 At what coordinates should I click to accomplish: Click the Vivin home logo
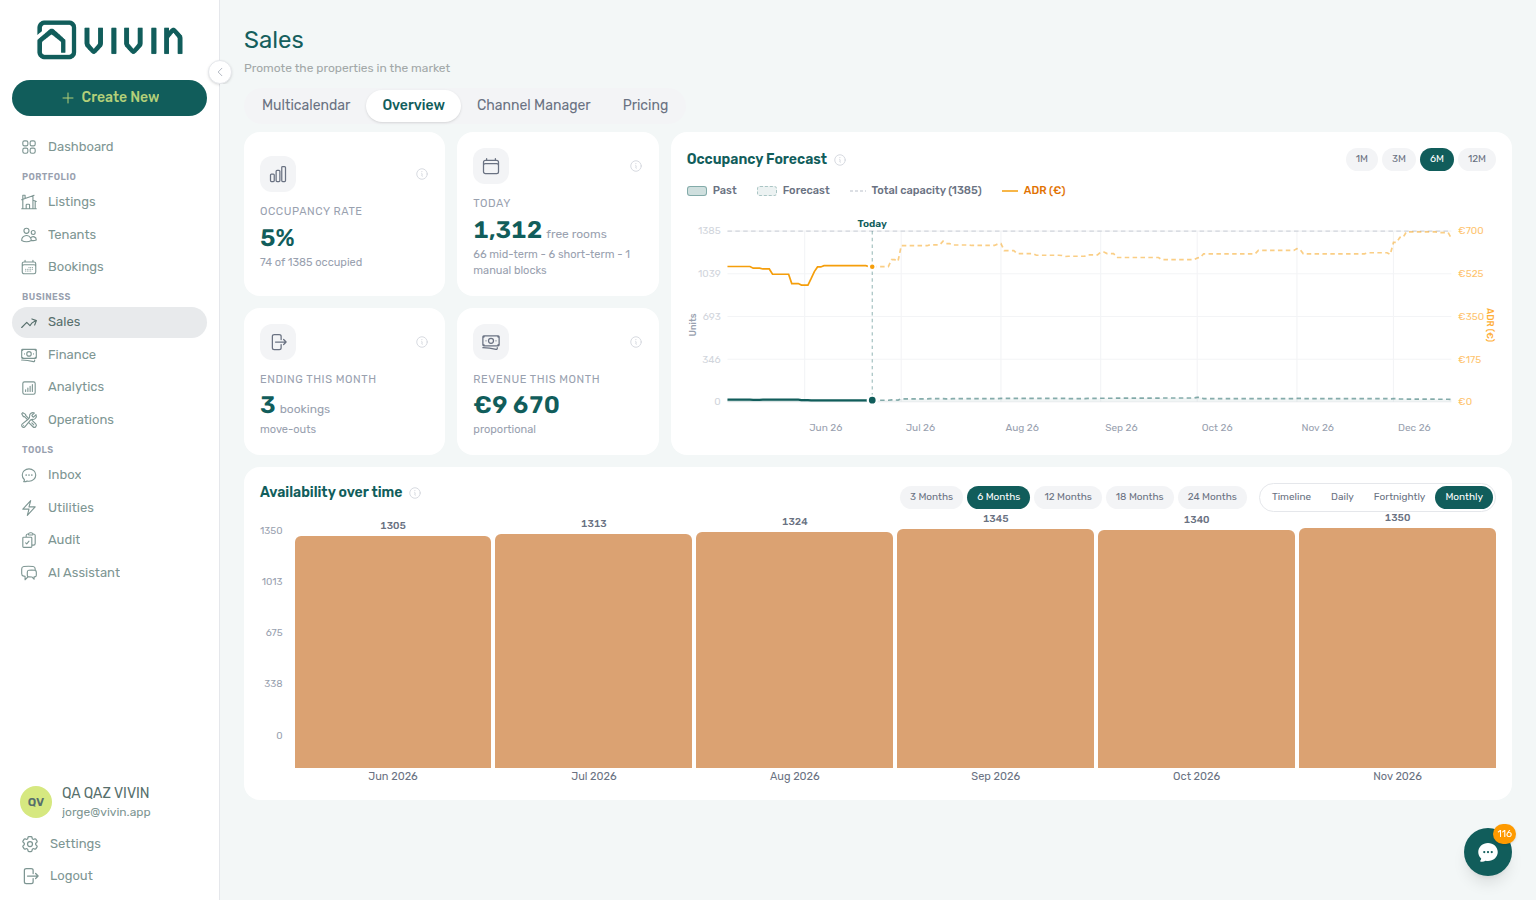click(110, 40)
